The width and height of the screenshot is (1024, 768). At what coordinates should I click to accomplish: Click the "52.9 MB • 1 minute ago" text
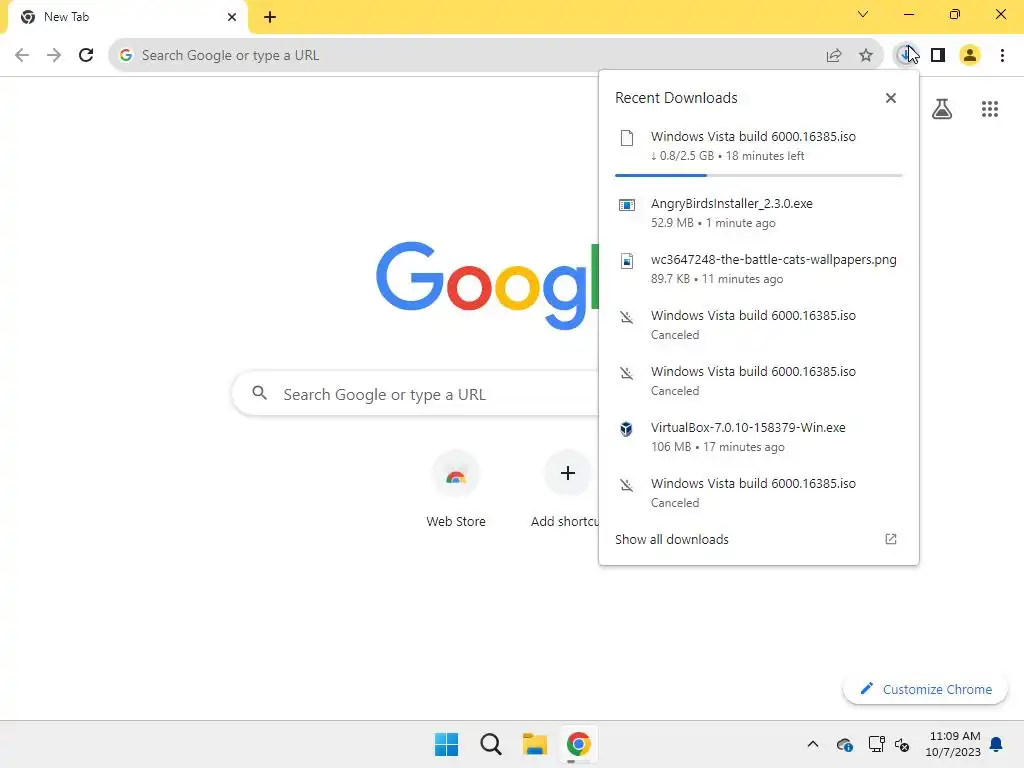713,223
